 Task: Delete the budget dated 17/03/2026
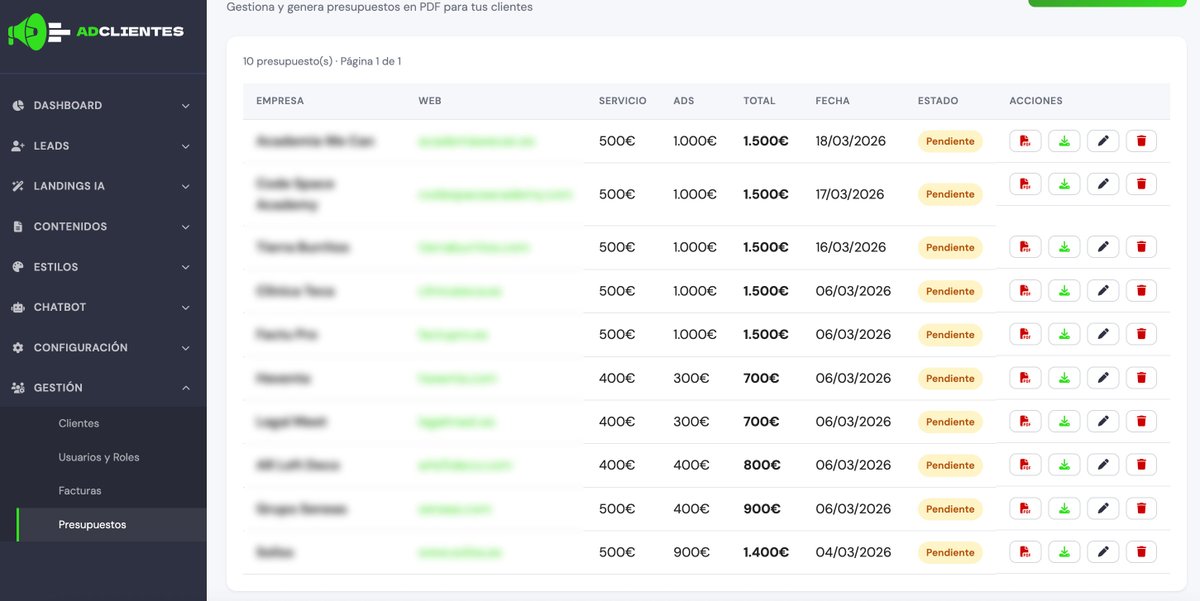[1141, 184]
